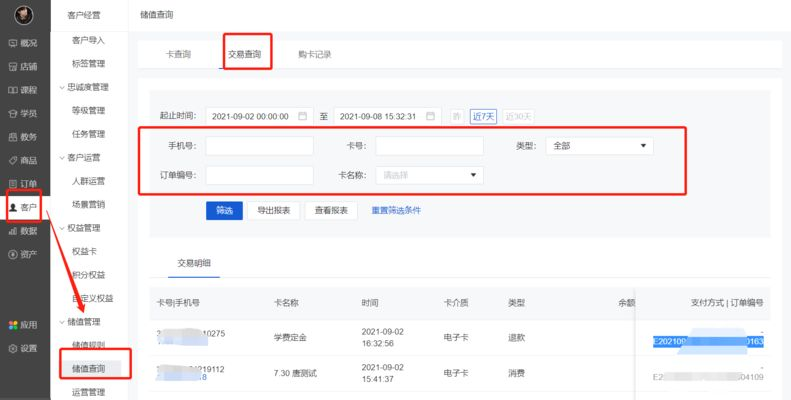Click the 筛选 filter button
791x400 pixels.
(x=224, y=211)
